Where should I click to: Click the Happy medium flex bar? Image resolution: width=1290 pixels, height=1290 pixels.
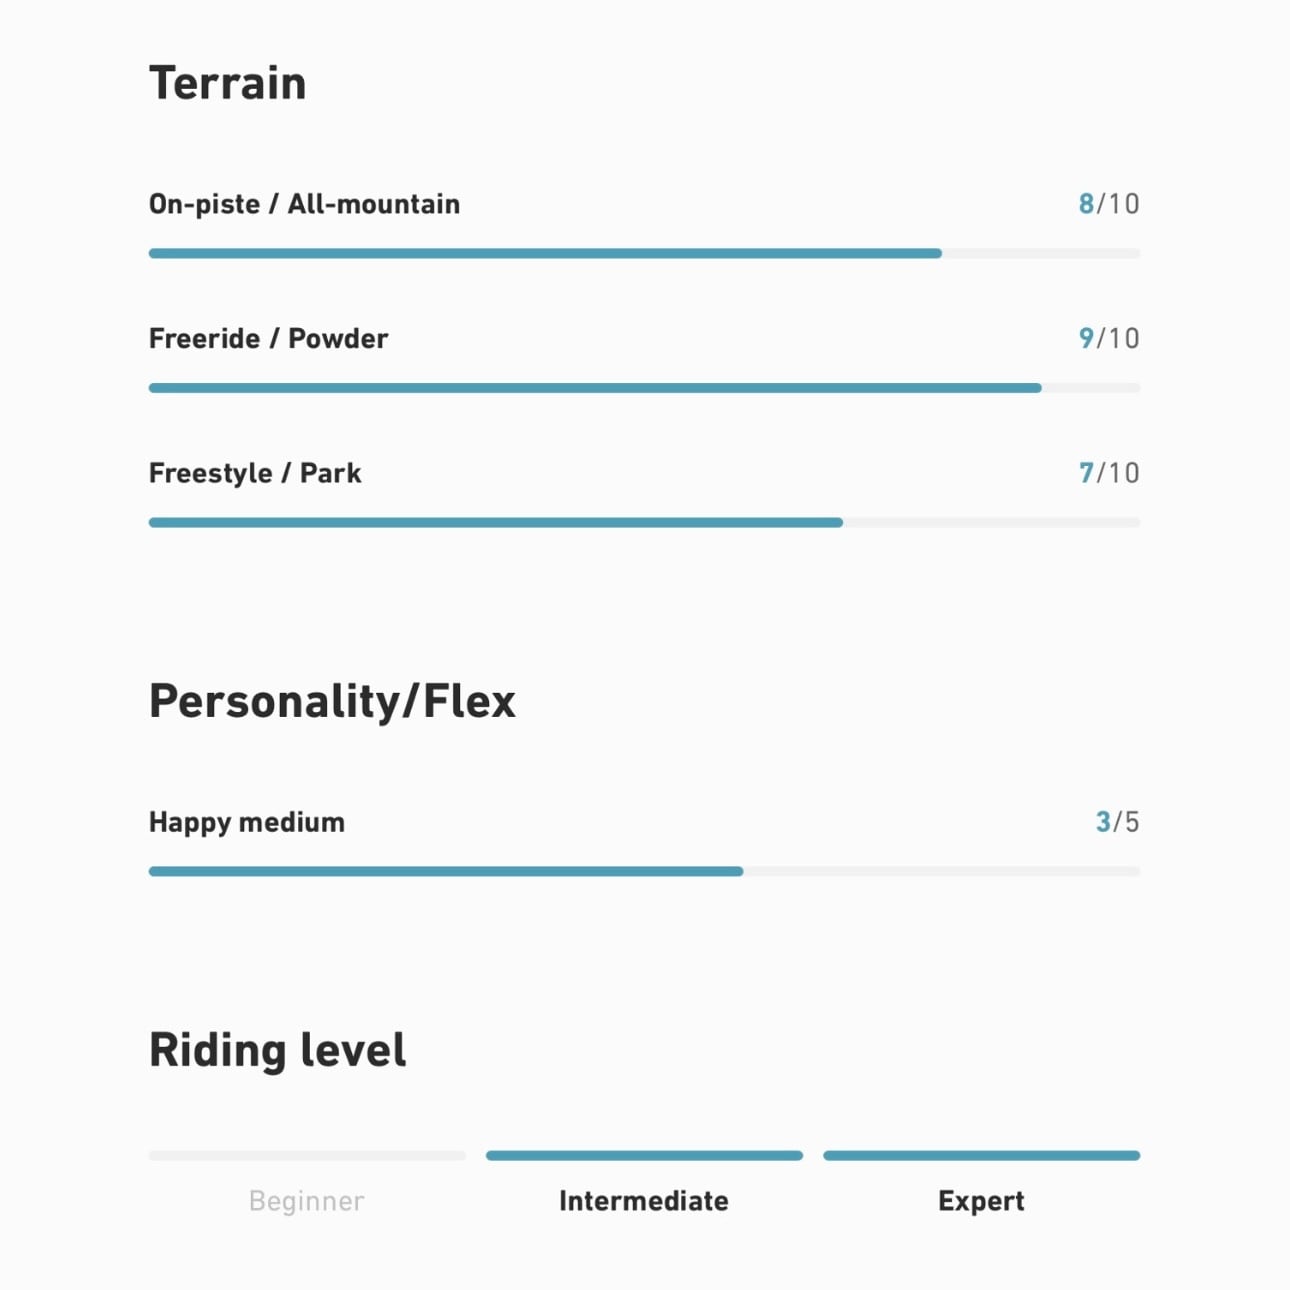point(644,871)
